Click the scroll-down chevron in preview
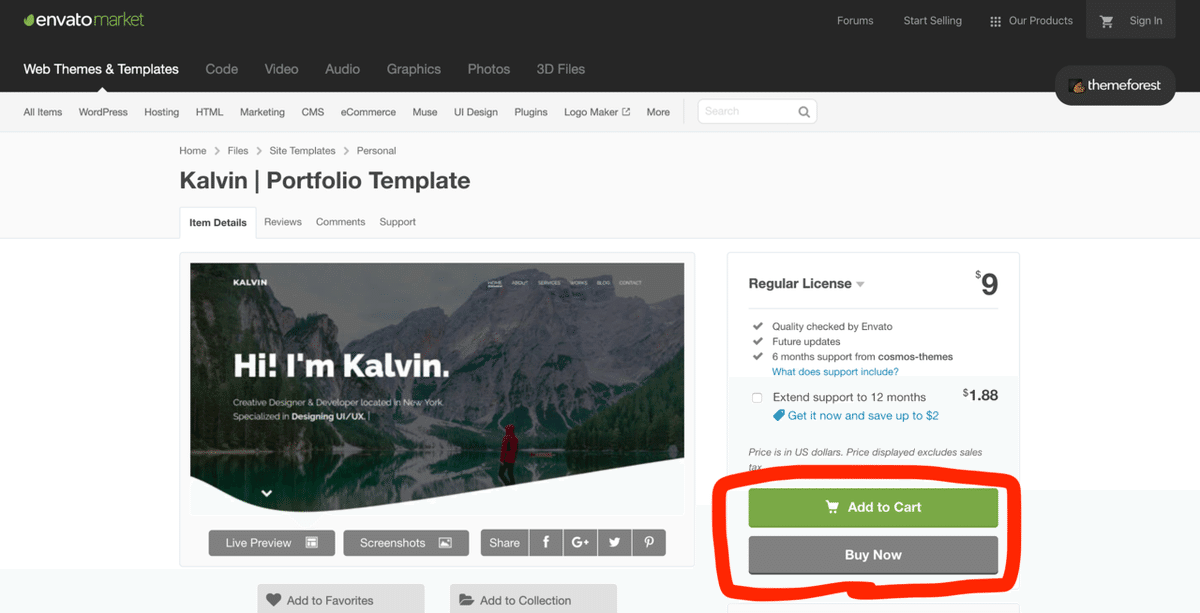This screenshot has width=1200, height=613. pyautogui.click(x=267, y=493)
